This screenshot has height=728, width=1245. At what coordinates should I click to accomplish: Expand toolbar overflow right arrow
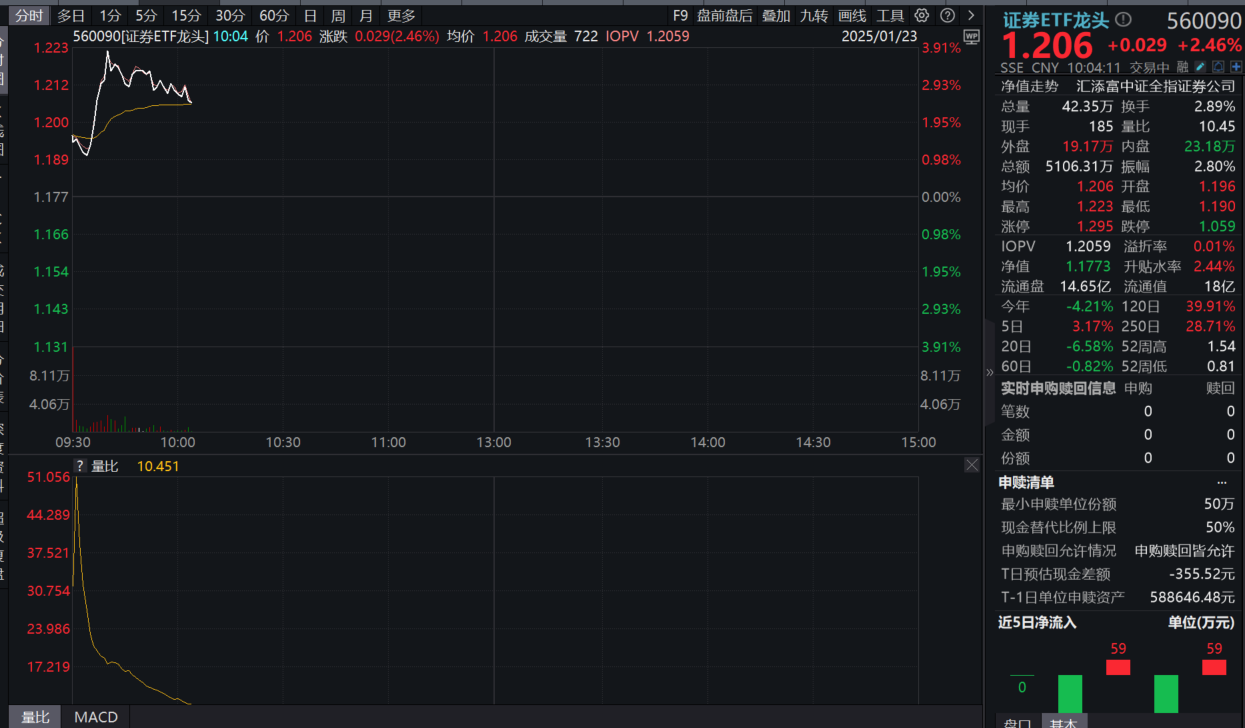971,16
